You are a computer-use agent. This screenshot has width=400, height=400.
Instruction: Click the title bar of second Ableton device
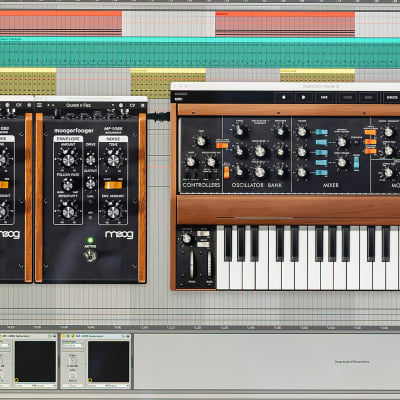click(x=96, y=336)
